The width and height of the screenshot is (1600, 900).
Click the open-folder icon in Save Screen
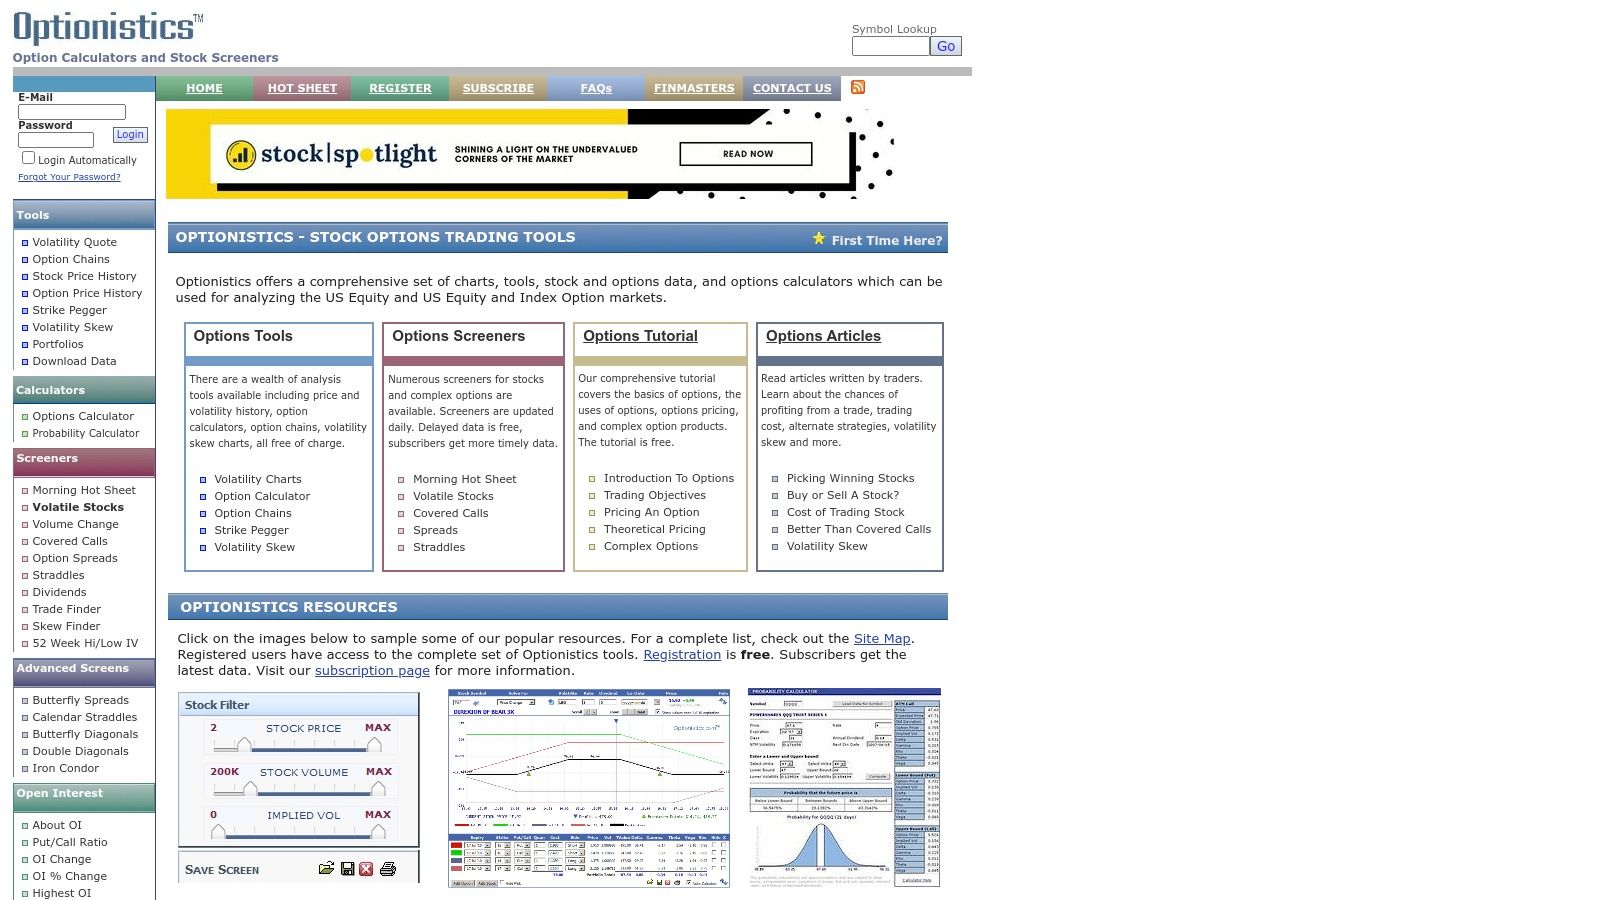click(x=326, y=869)
